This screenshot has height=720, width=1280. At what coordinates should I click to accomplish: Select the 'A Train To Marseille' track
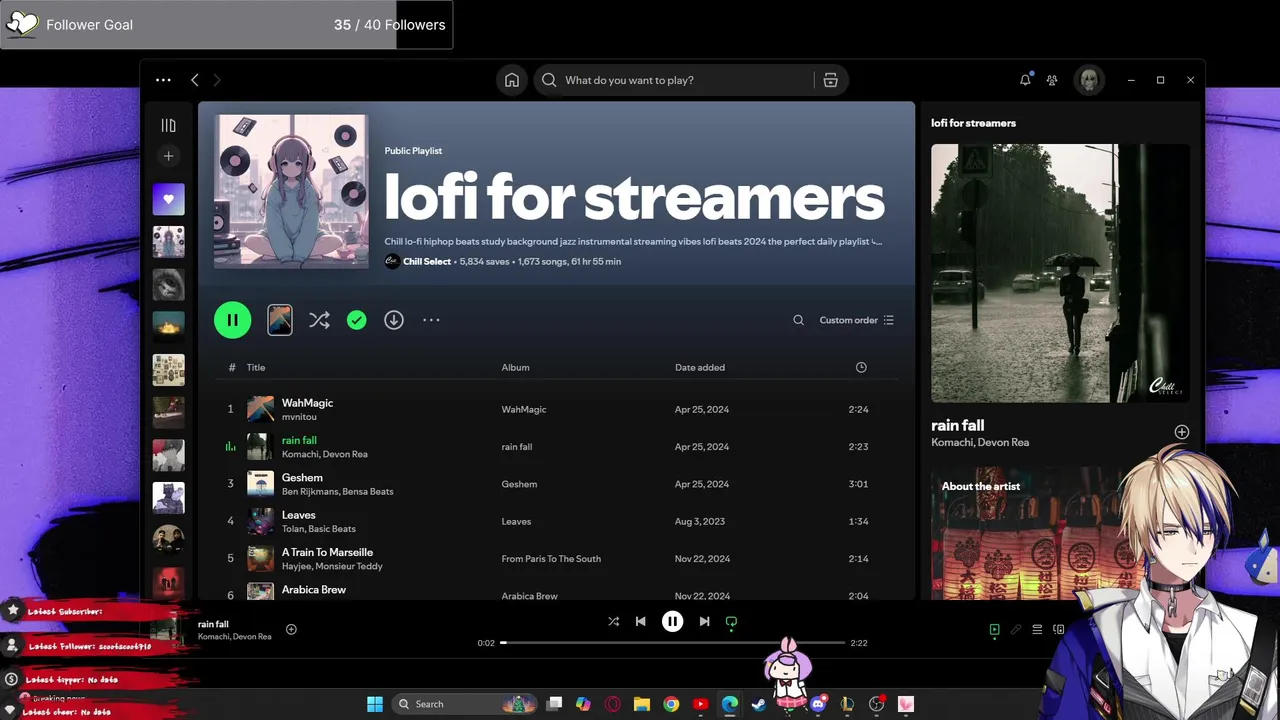click(x=327, y=552)
